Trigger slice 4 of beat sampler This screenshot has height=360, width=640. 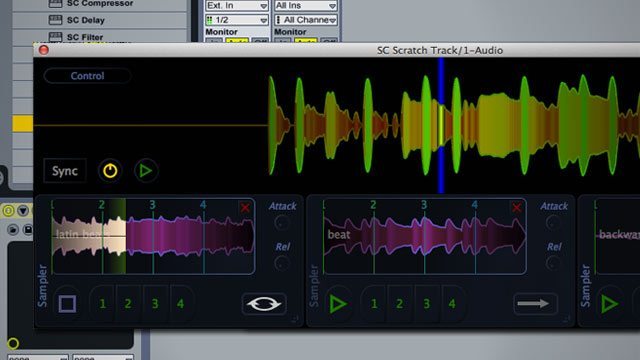click(x=452, y=304)
